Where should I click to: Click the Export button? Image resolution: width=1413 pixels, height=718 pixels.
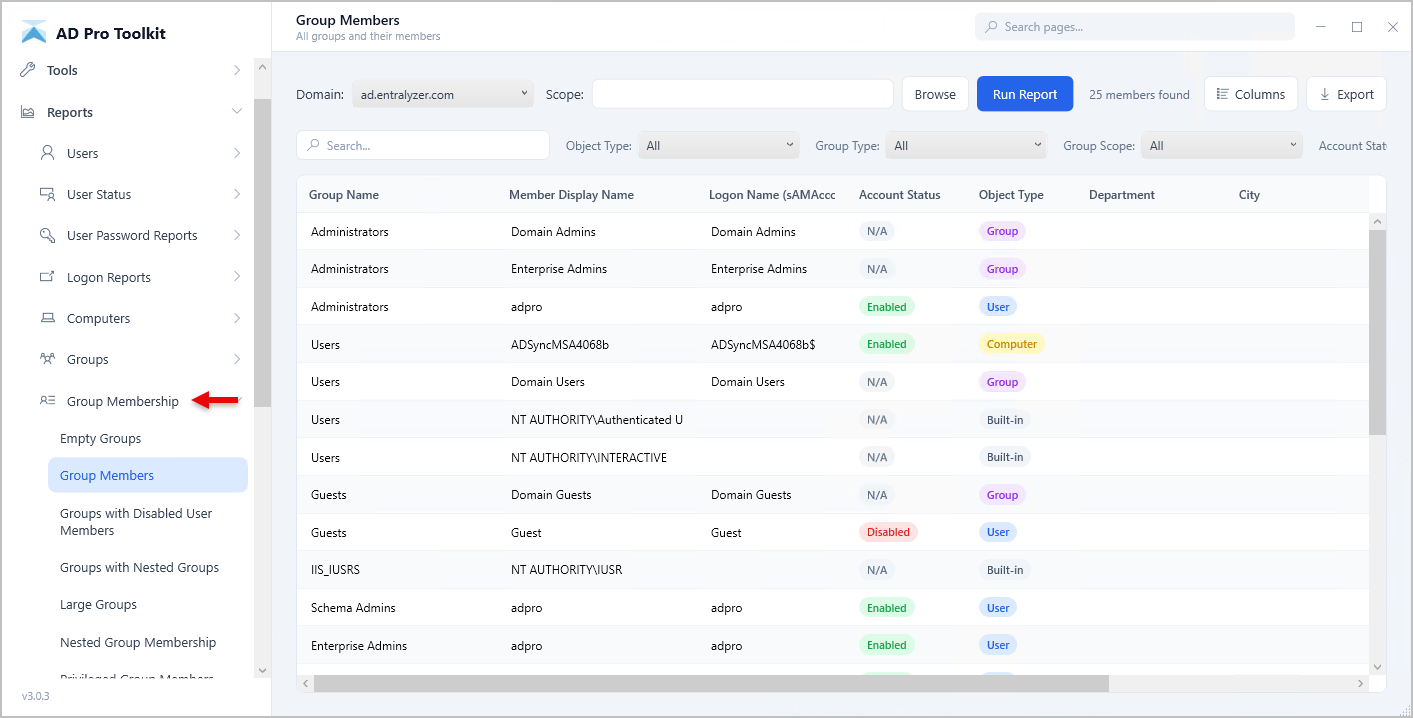point(1346,95)
